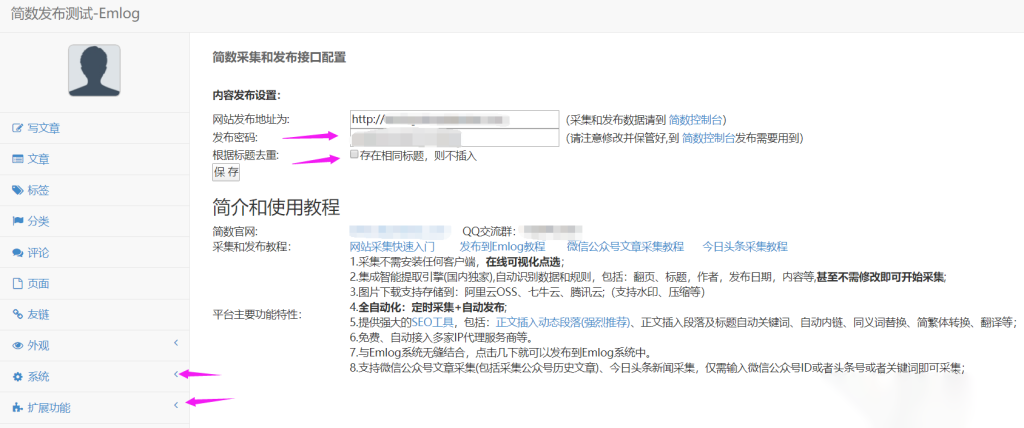Click the 简数采集和发布接口配置 heading

(x=279, y=58)
